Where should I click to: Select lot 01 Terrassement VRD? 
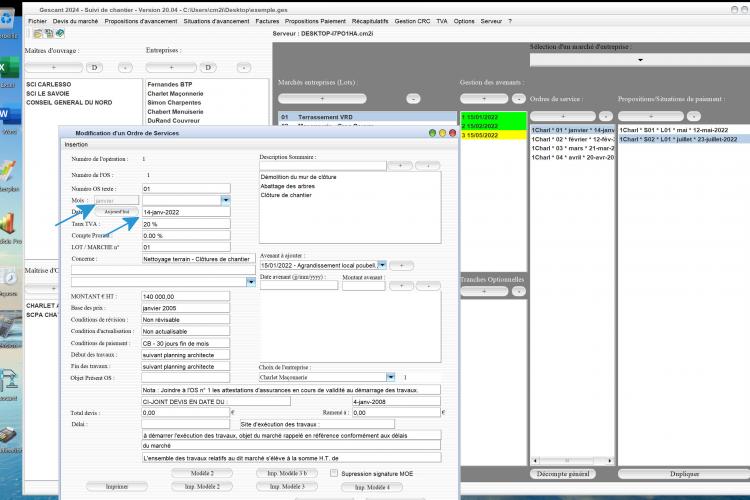point(367,117)
